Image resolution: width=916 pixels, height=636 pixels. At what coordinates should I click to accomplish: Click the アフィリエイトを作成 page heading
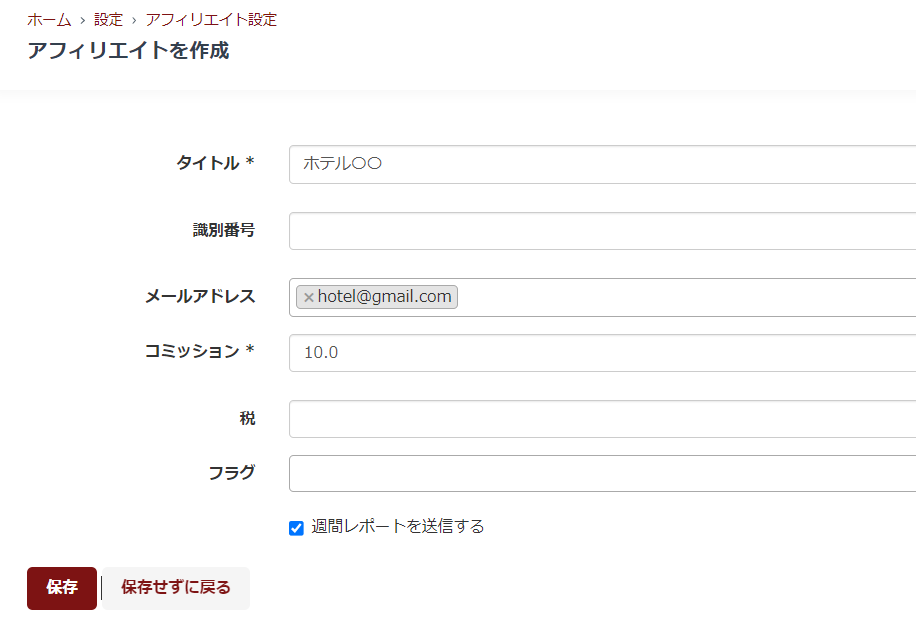pos(128,51)
